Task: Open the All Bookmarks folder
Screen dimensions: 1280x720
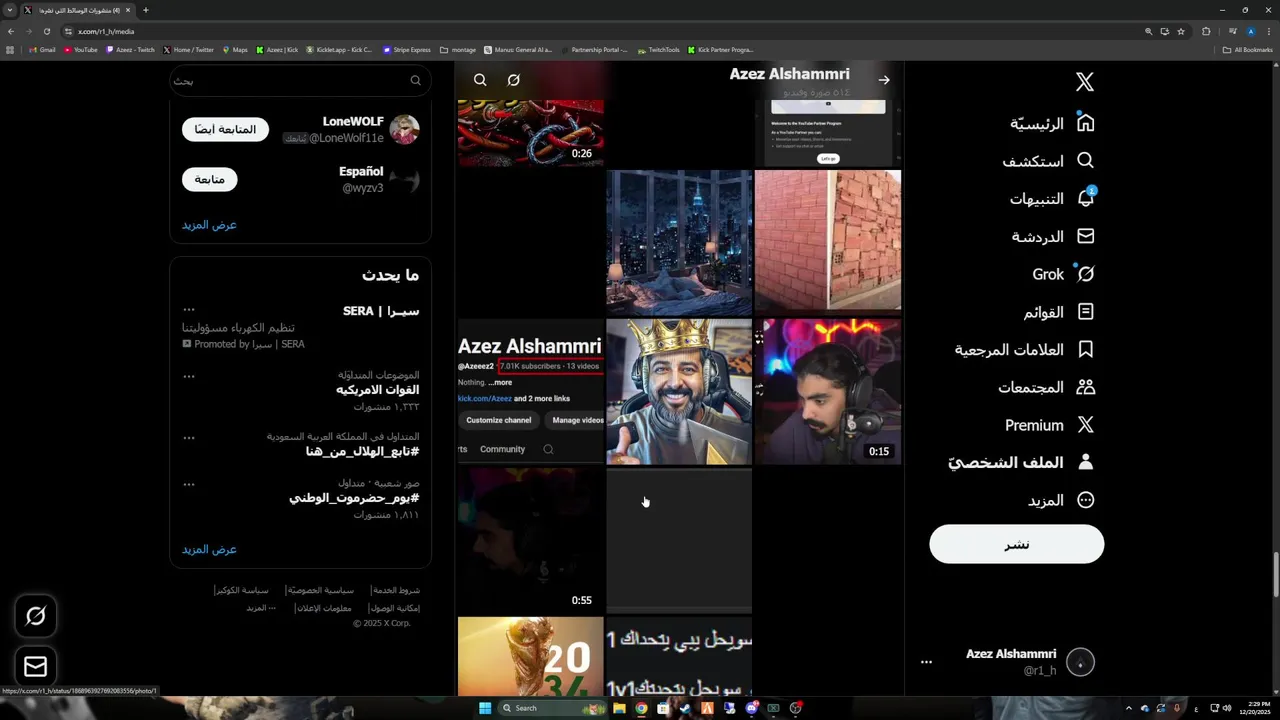Action: [x=1247, y=49]
